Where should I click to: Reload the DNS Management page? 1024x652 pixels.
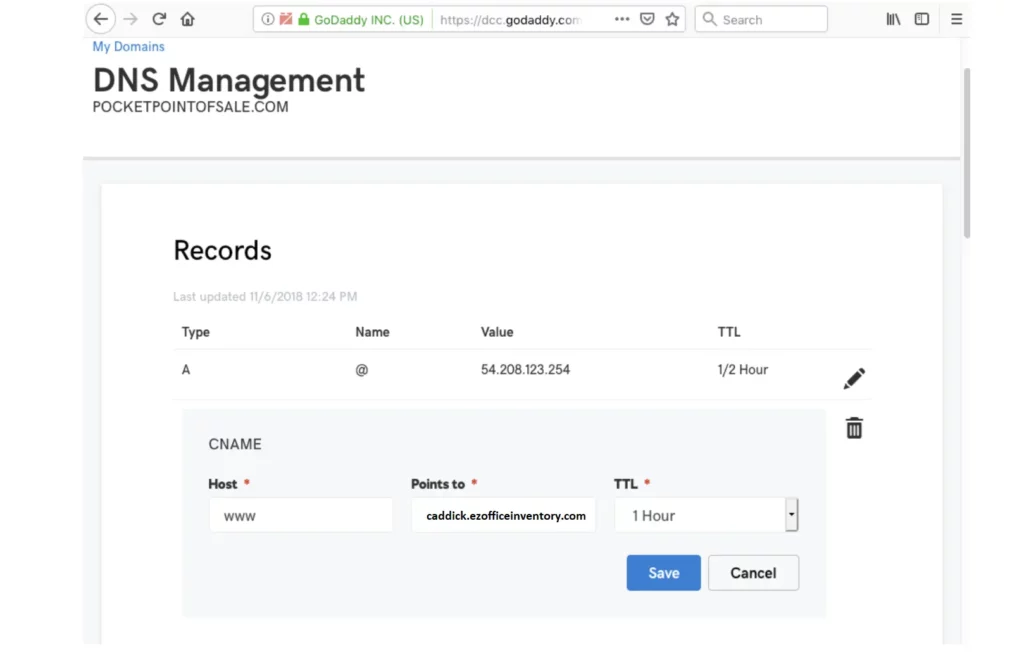coord(158,18)
